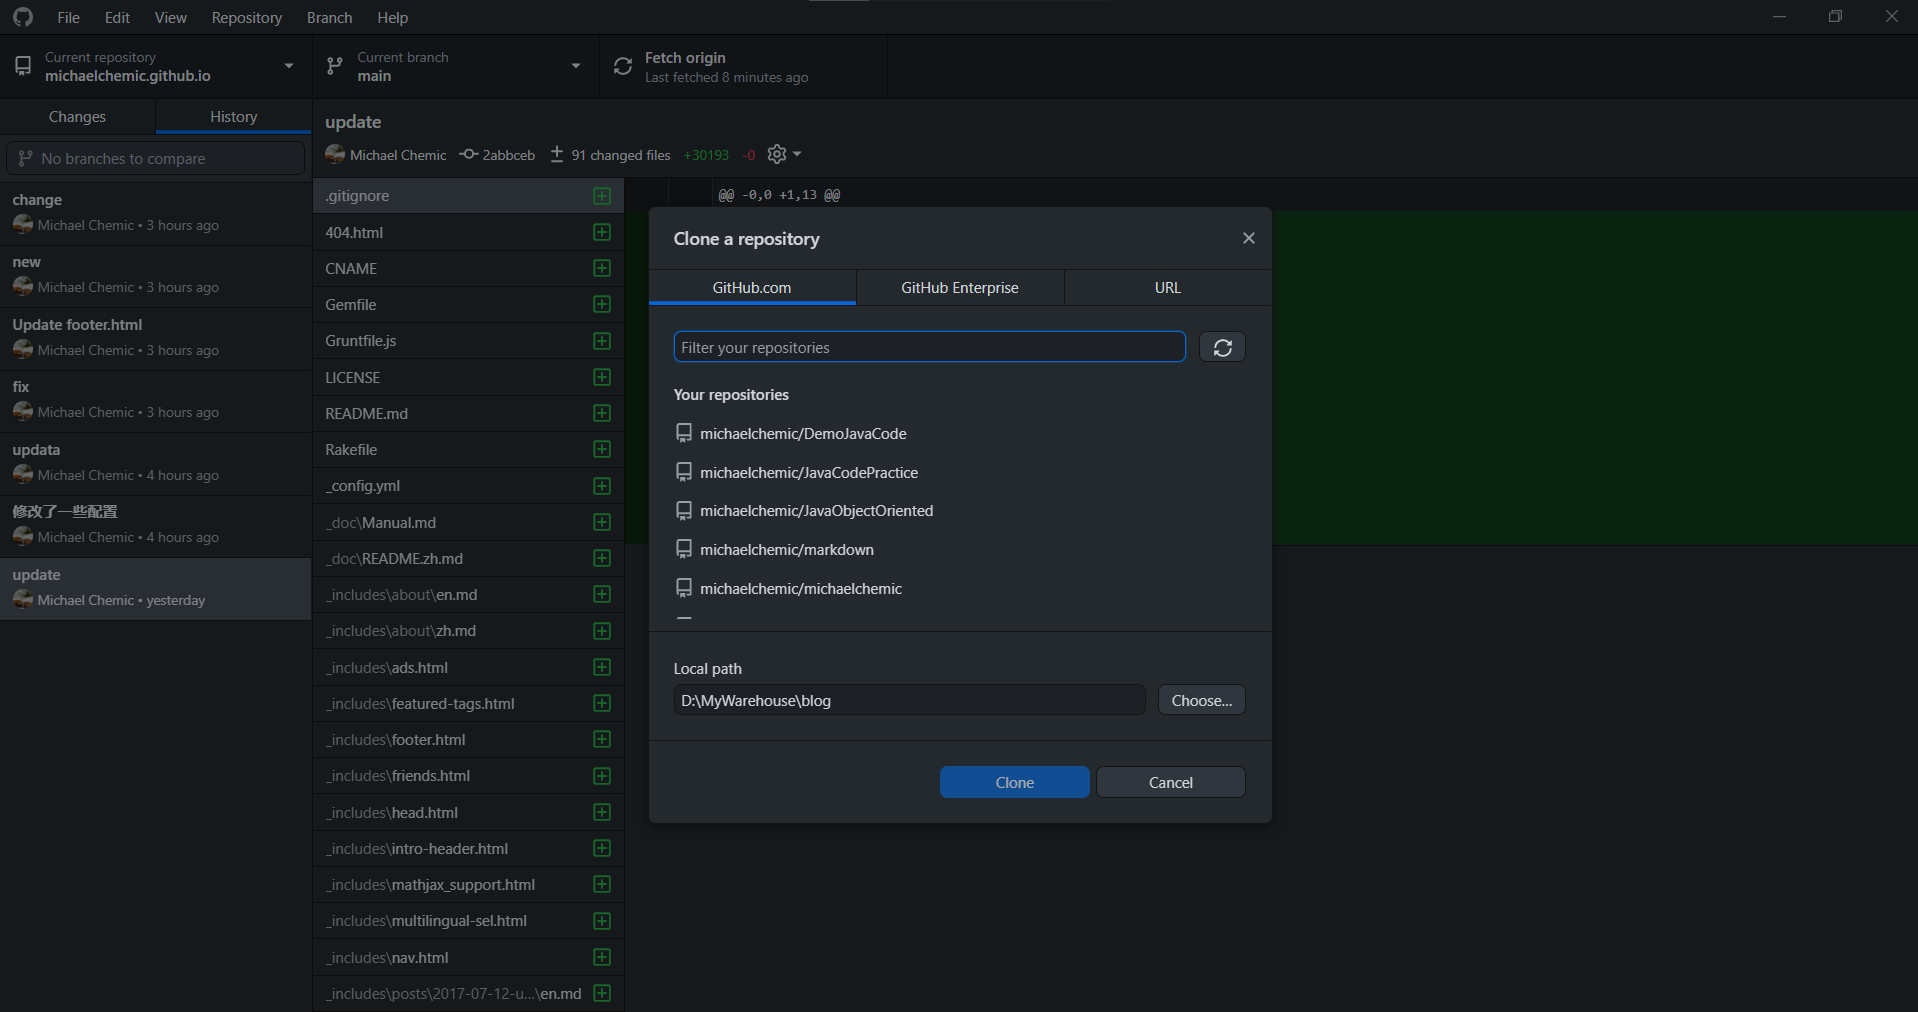
Task: Click the Fetch origin sync icon
Action: point(623,66)
